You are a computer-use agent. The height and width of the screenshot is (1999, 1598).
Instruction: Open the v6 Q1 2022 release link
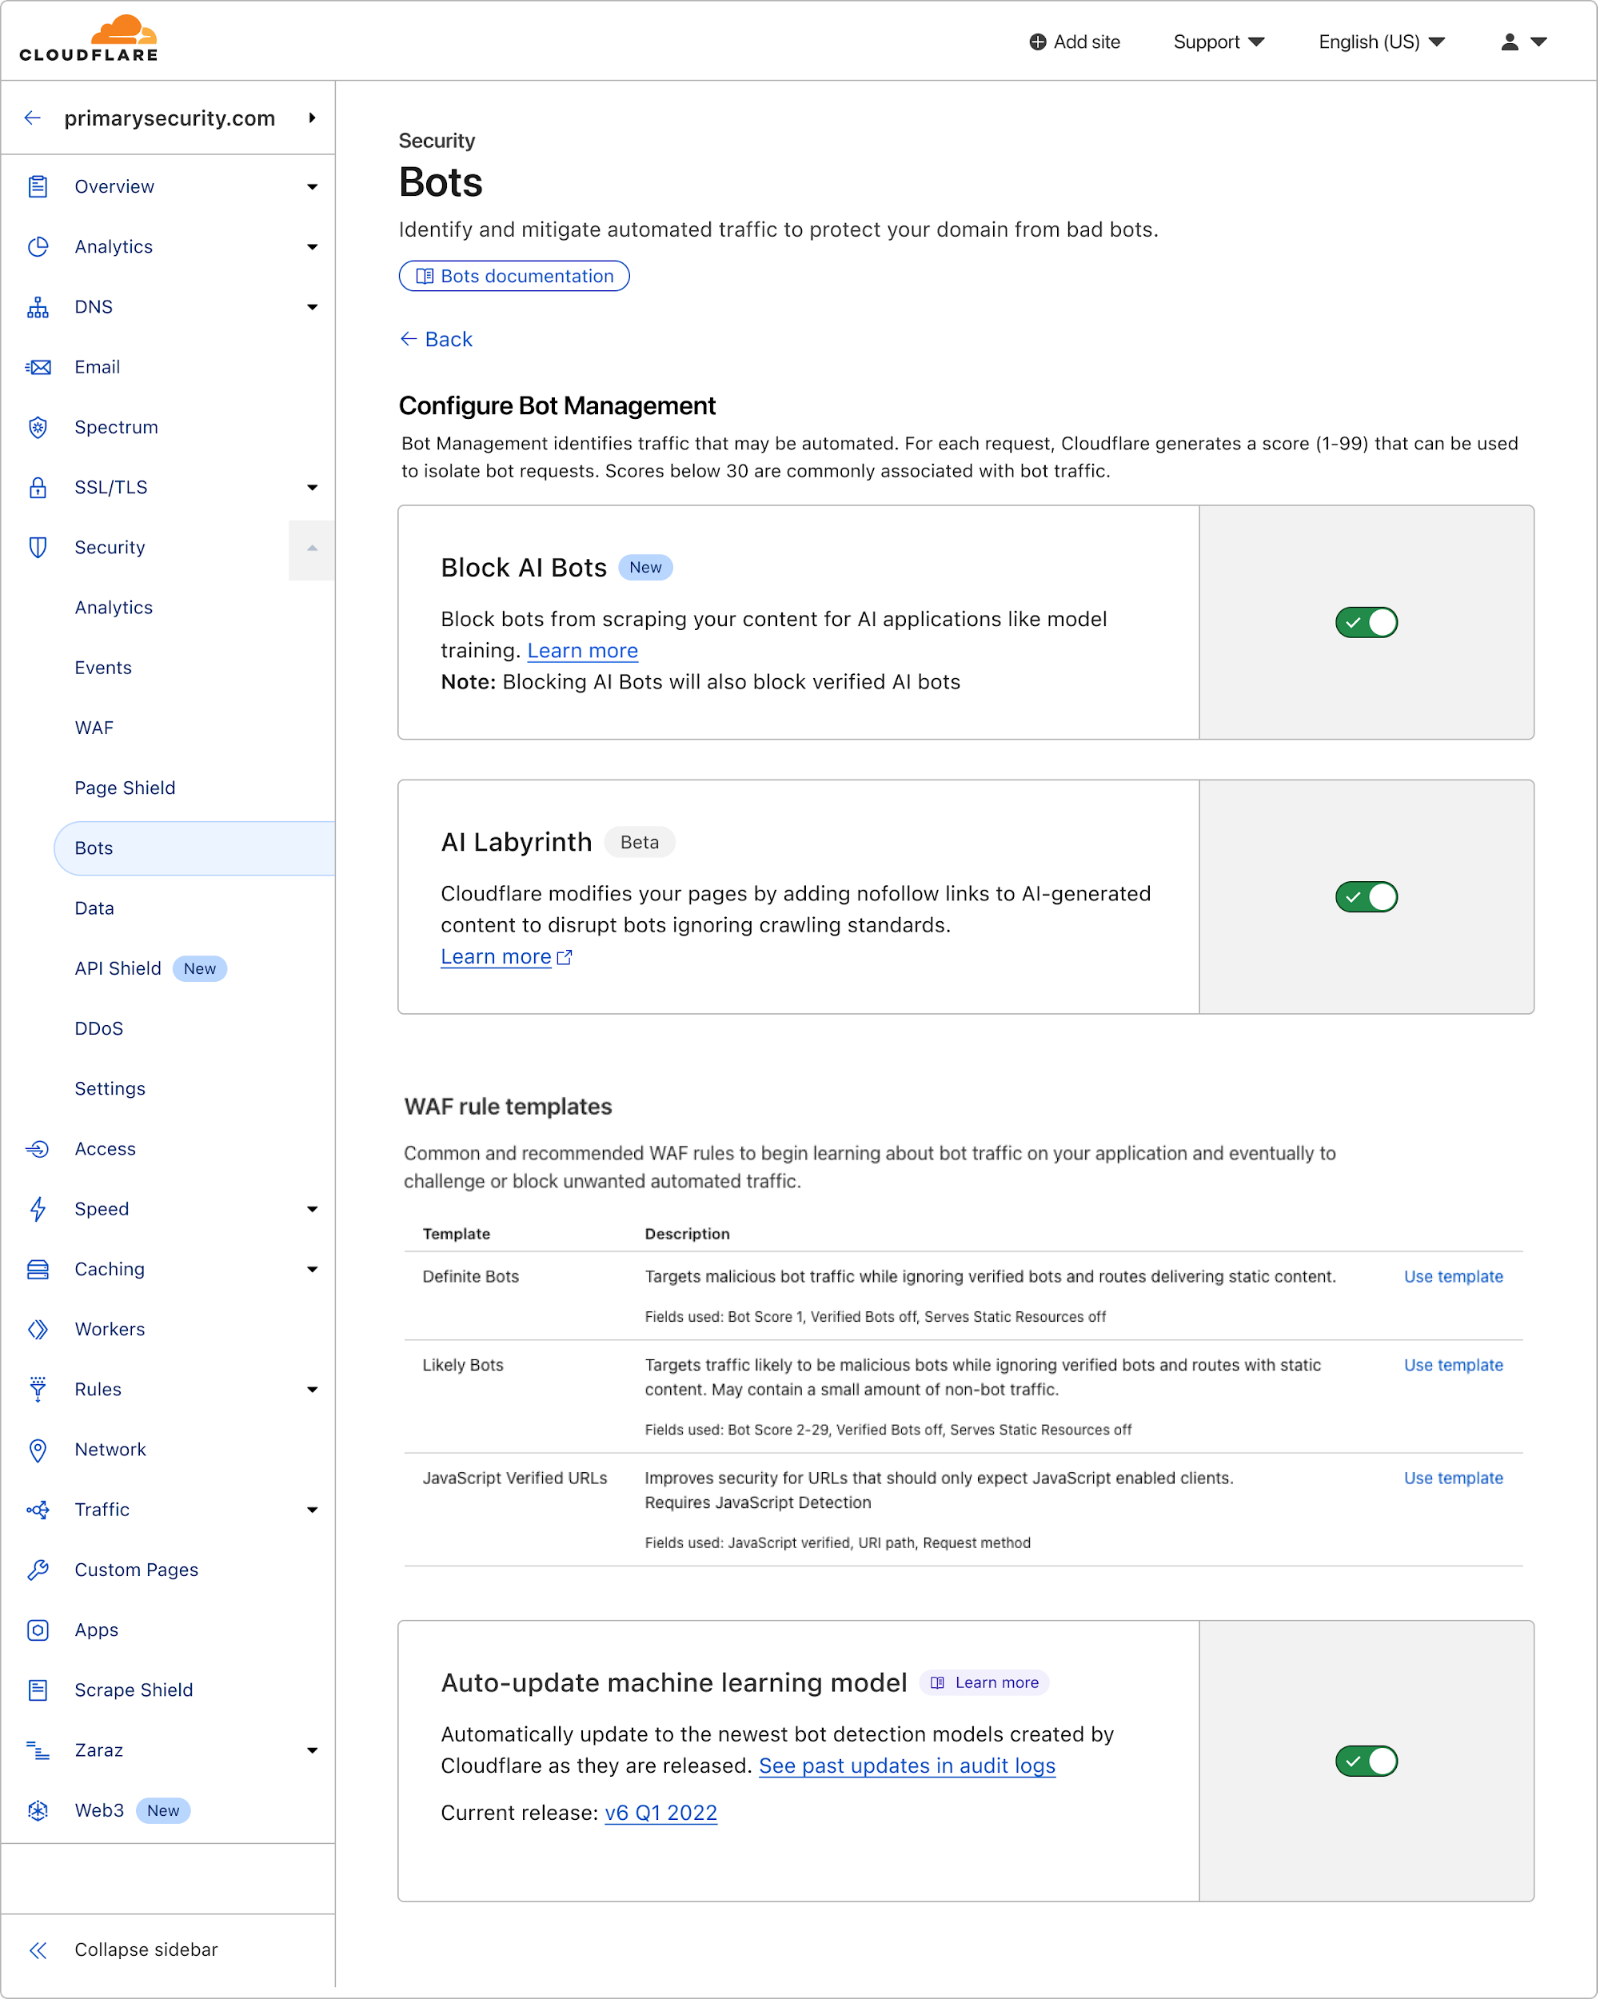pyautogui.click(x=661, y=1813)
